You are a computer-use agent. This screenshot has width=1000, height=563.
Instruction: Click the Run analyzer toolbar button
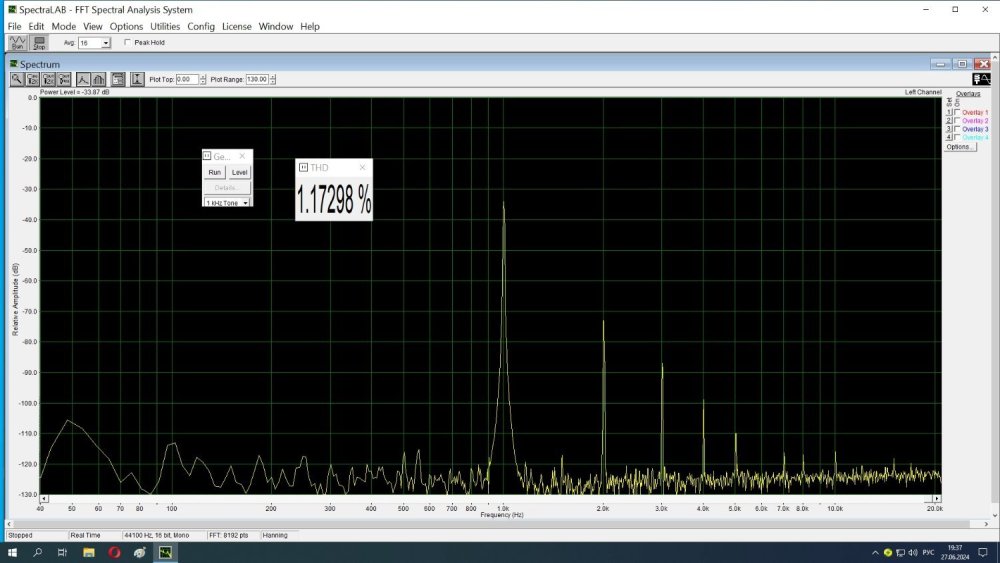pyautogui.click(x=17, y=43)
